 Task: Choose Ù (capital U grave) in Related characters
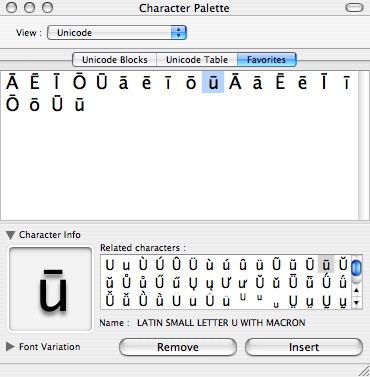143,264
